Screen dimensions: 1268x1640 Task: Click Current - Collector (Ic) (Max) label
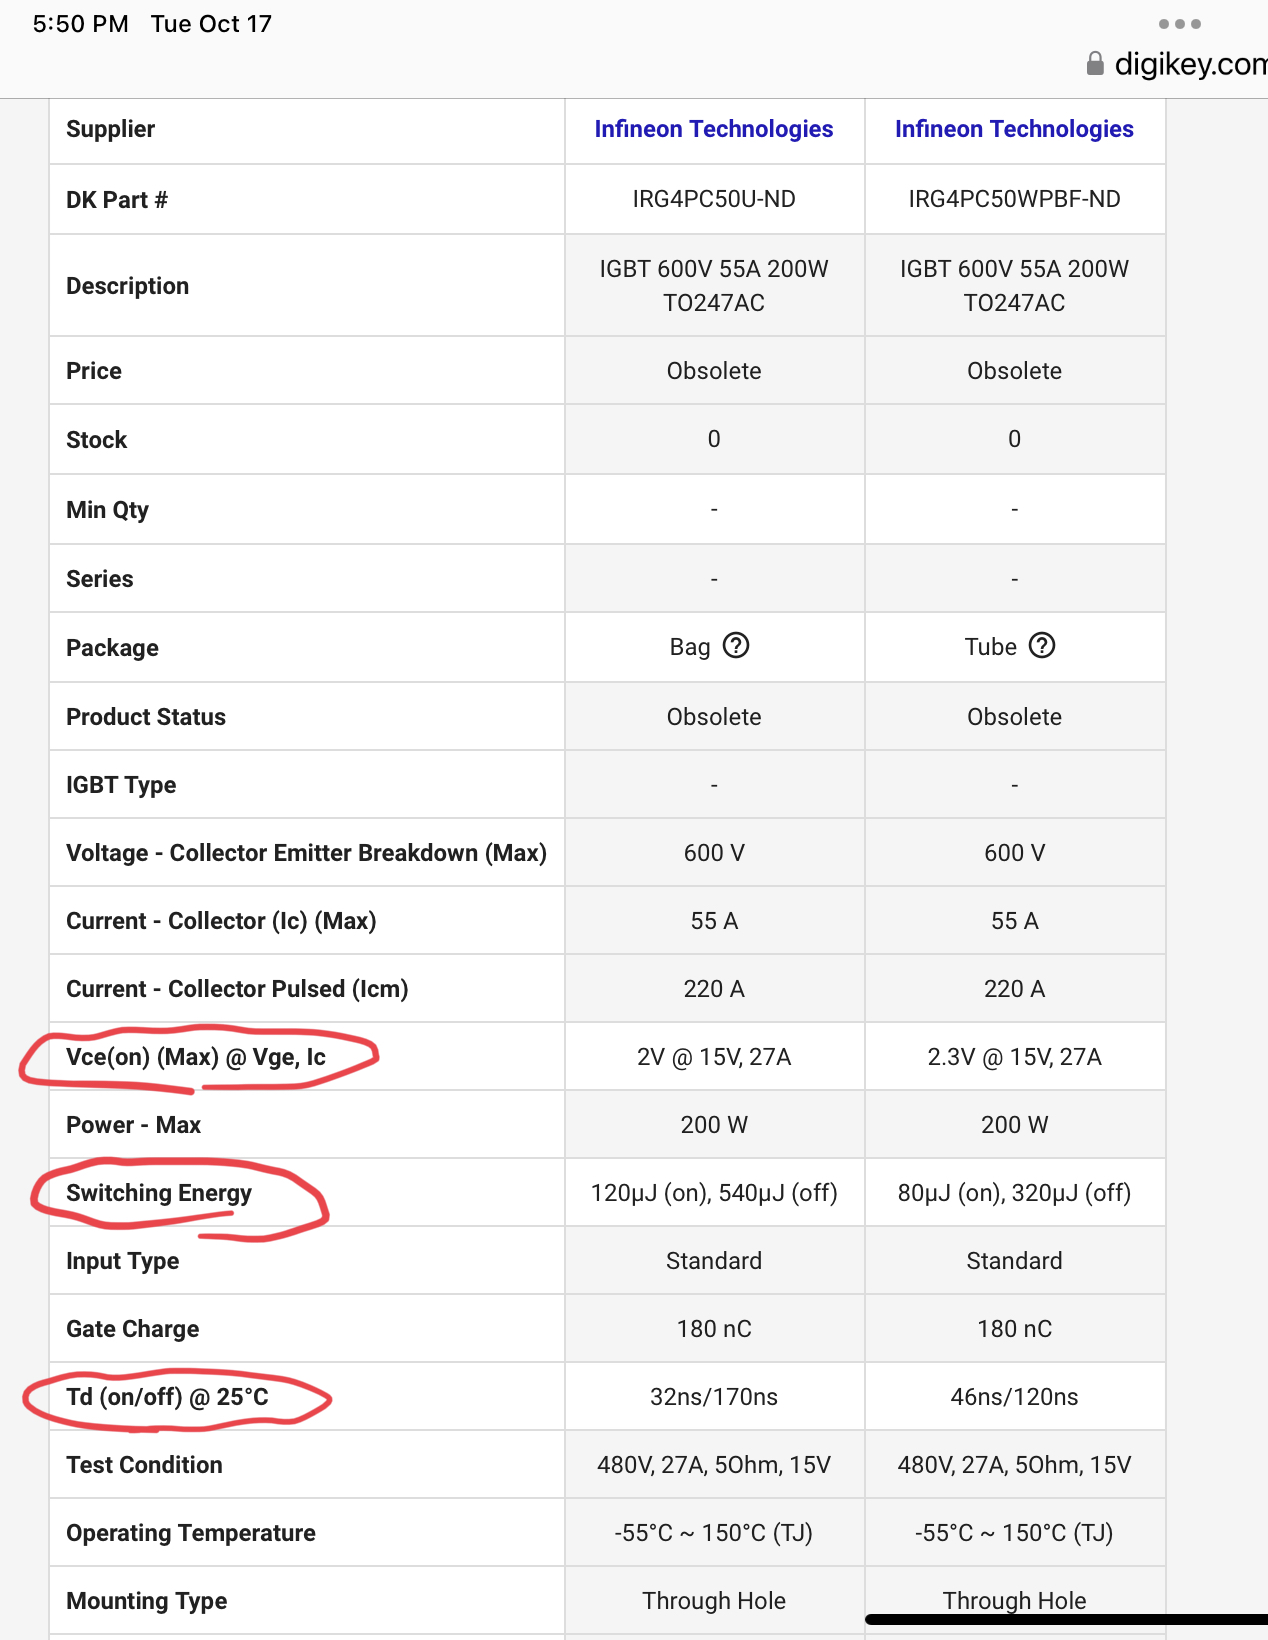(221, 921)
